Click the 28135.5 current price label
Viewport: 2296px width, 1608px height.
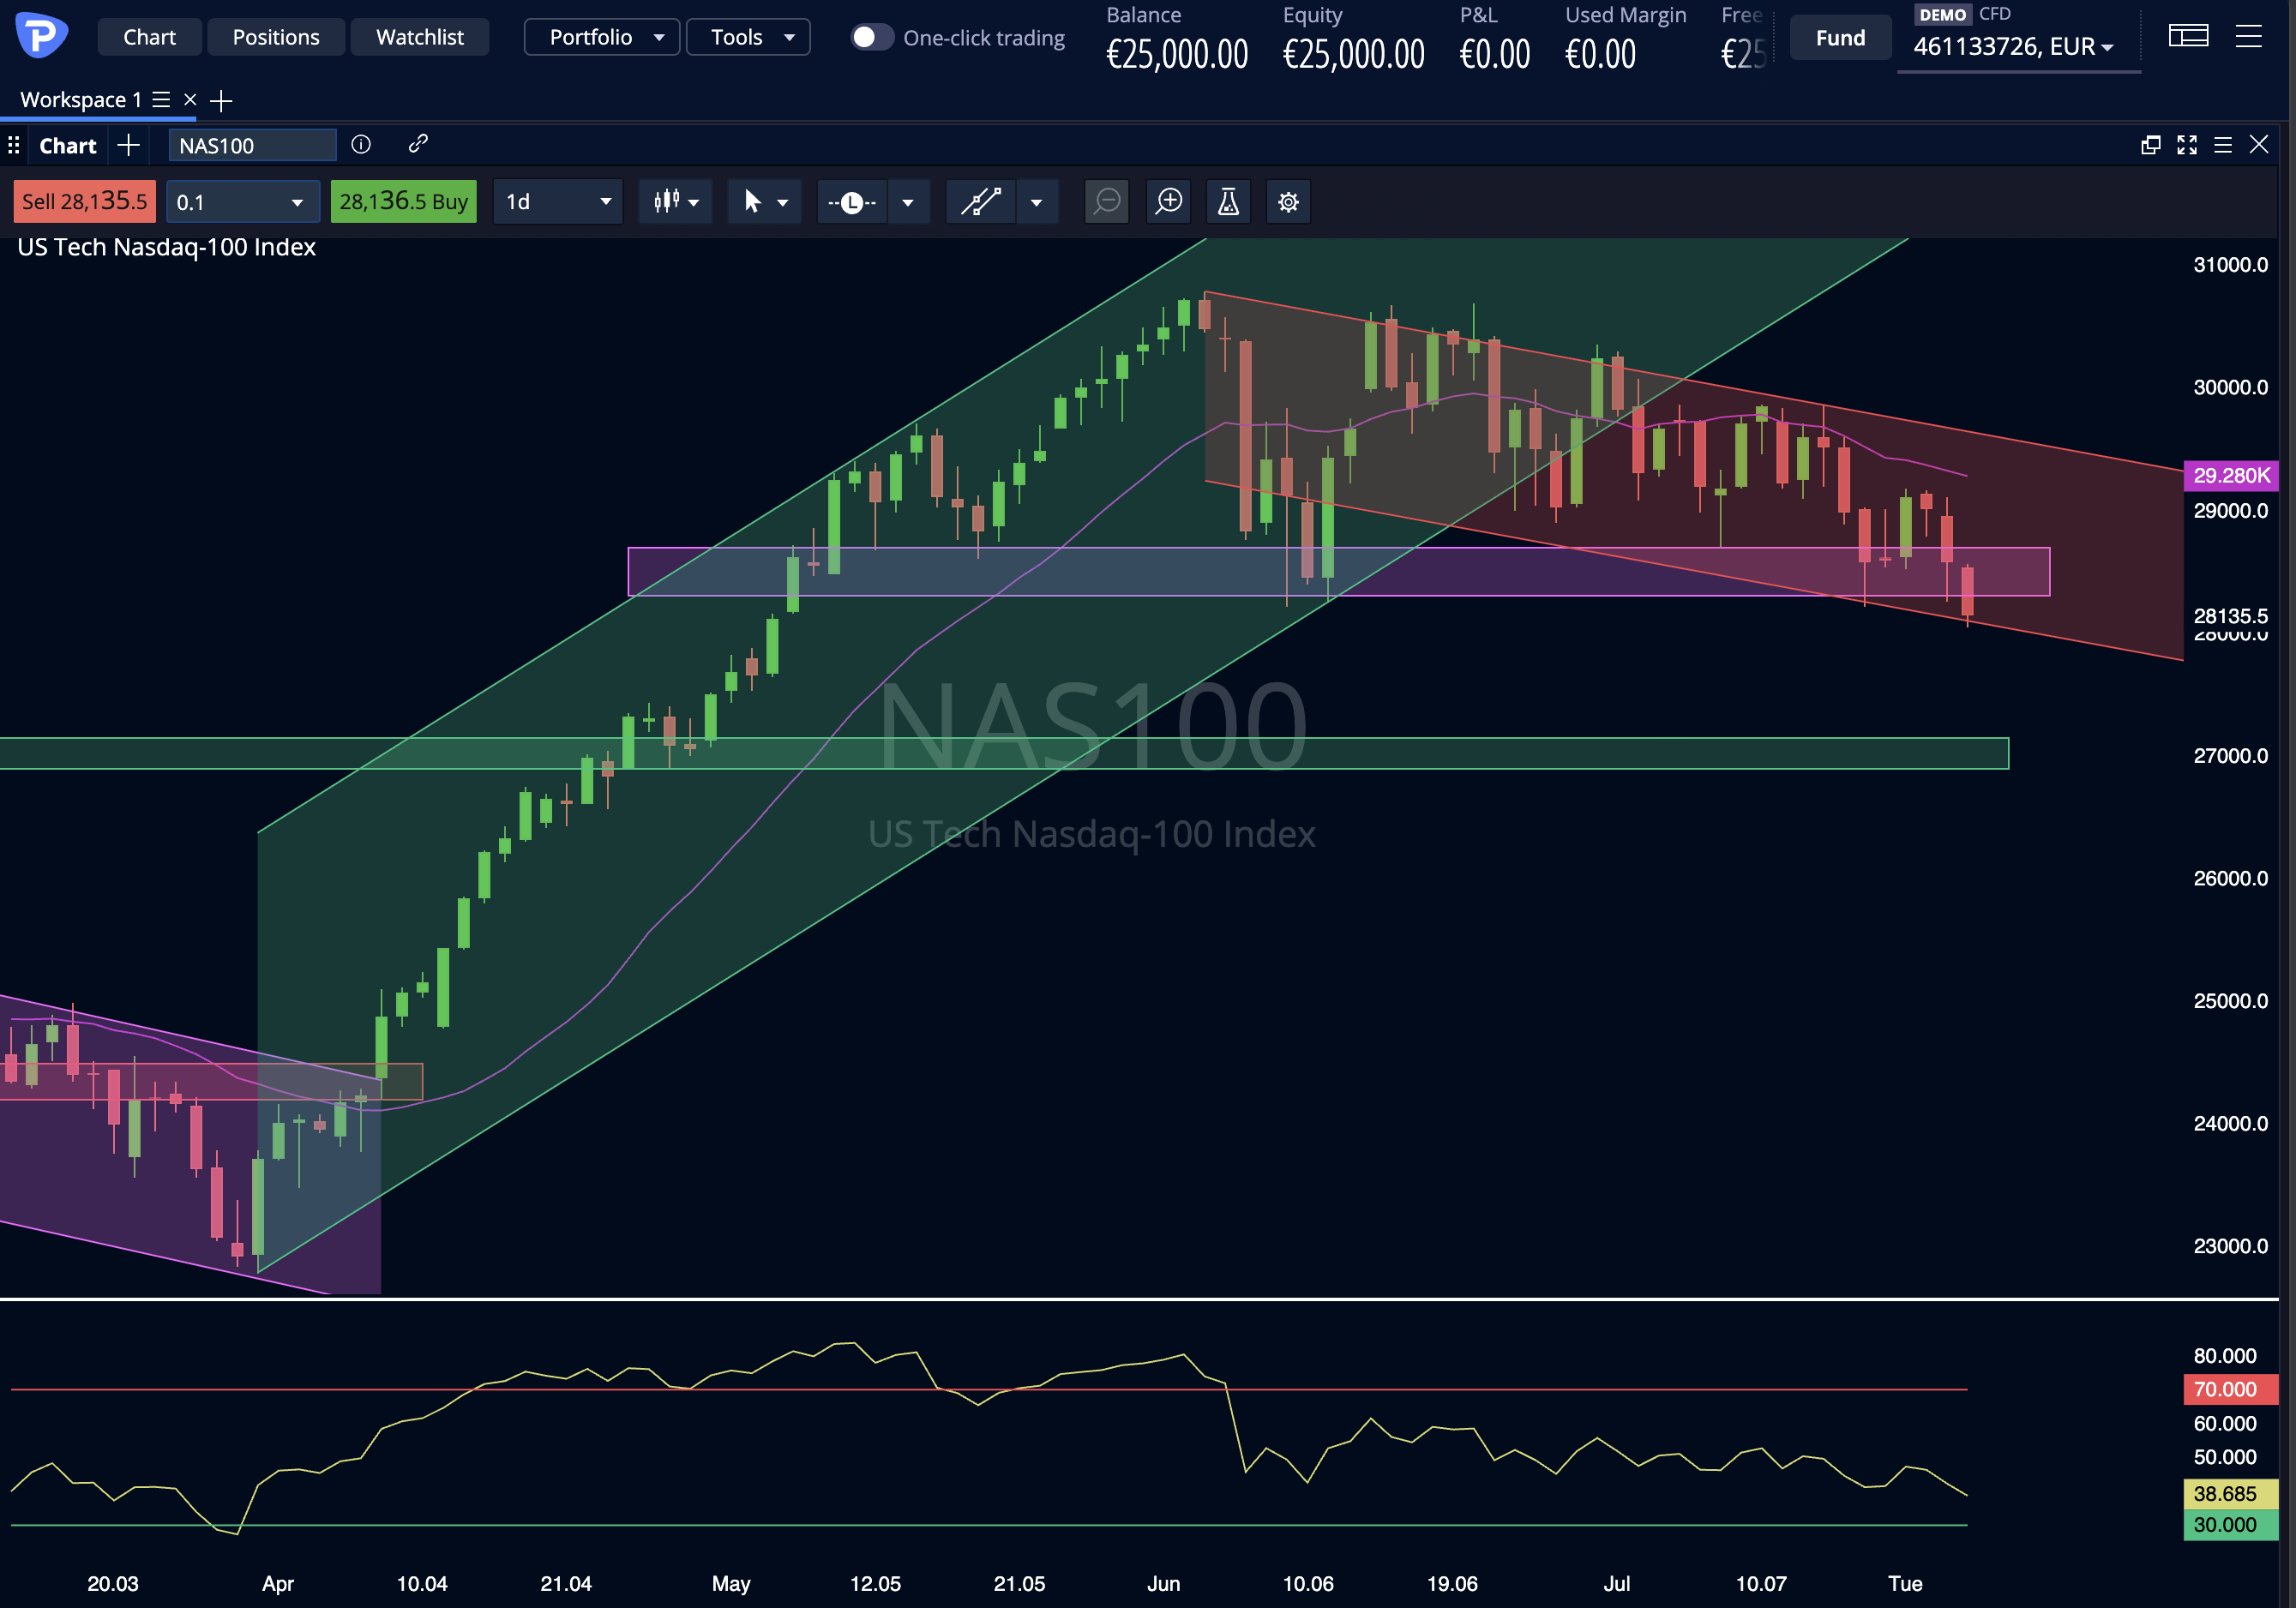pyautogui.click(x=2230, y=615)
